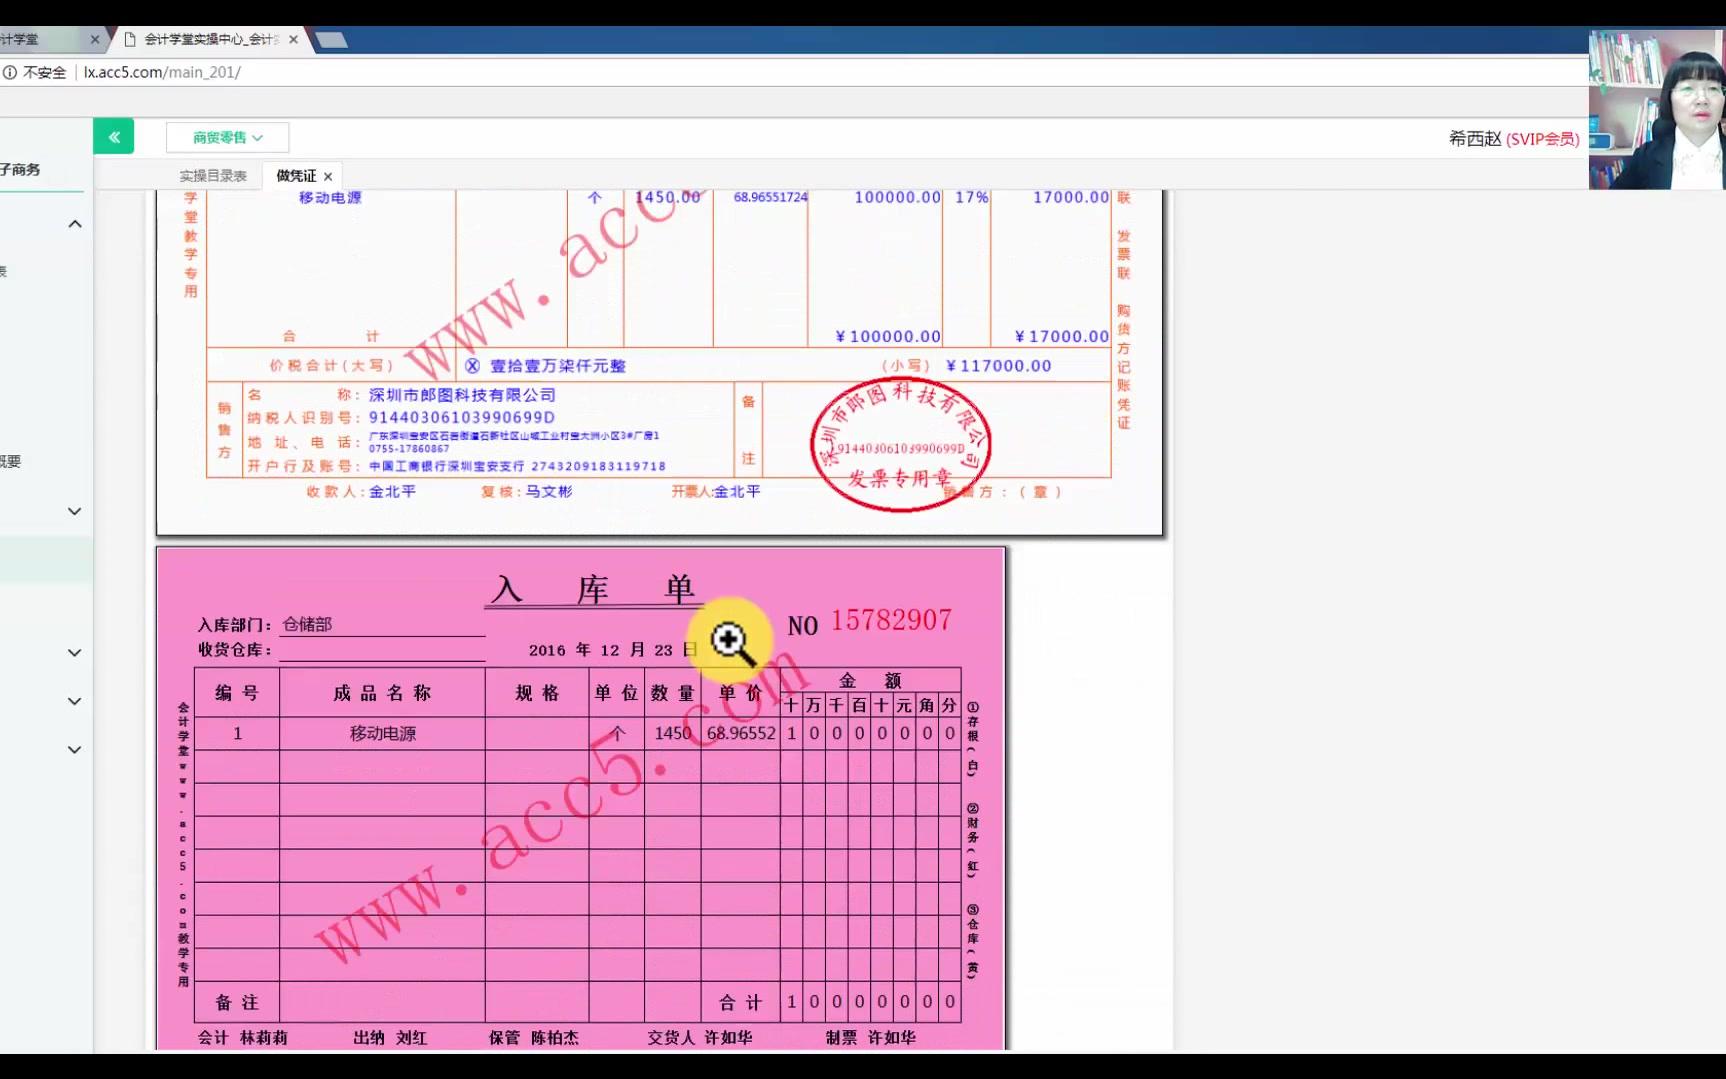This screenshot has width=1726, height=1079.
Task: Close the 会计学堂实操中心 browser tab
Action: point(293,40)
